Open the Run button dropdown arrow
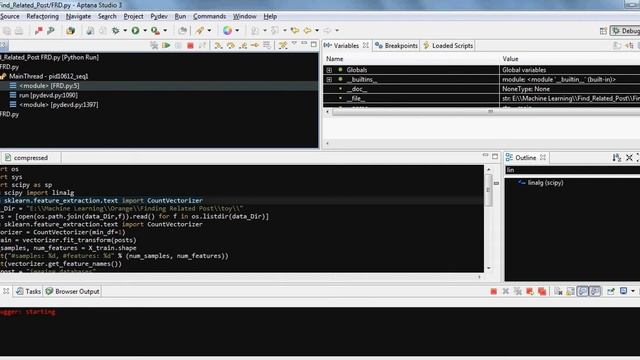Image resolution: width=640 pixels, height=360 pixels. (x=145, y=31)
